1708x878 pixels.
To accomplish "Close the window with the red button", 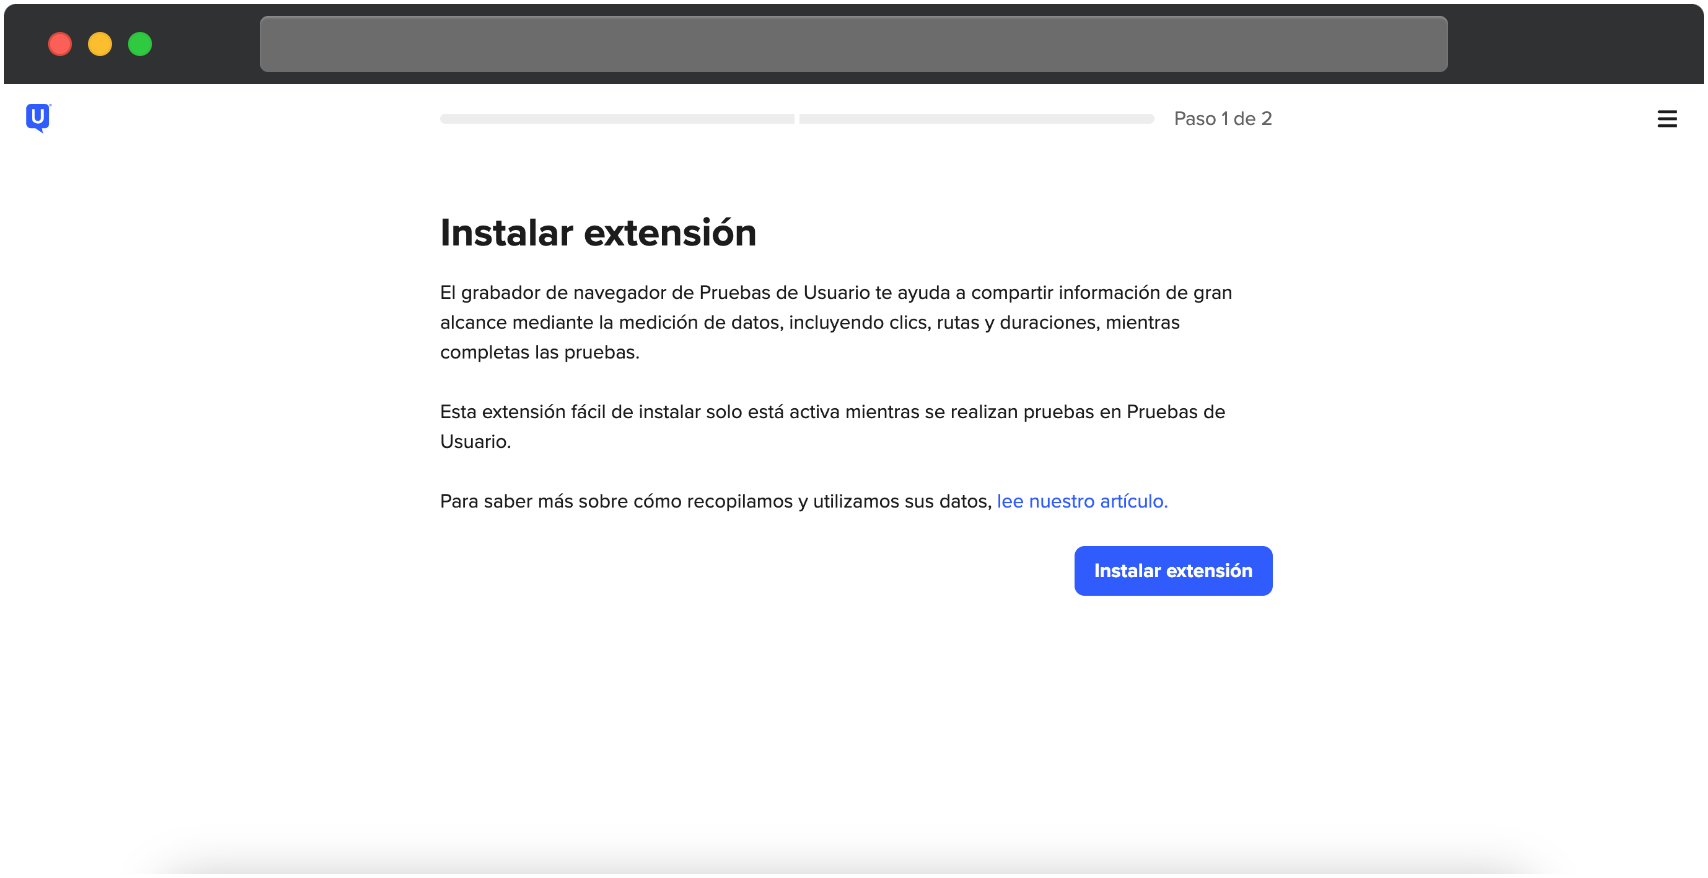I will (x=60, y=44).
